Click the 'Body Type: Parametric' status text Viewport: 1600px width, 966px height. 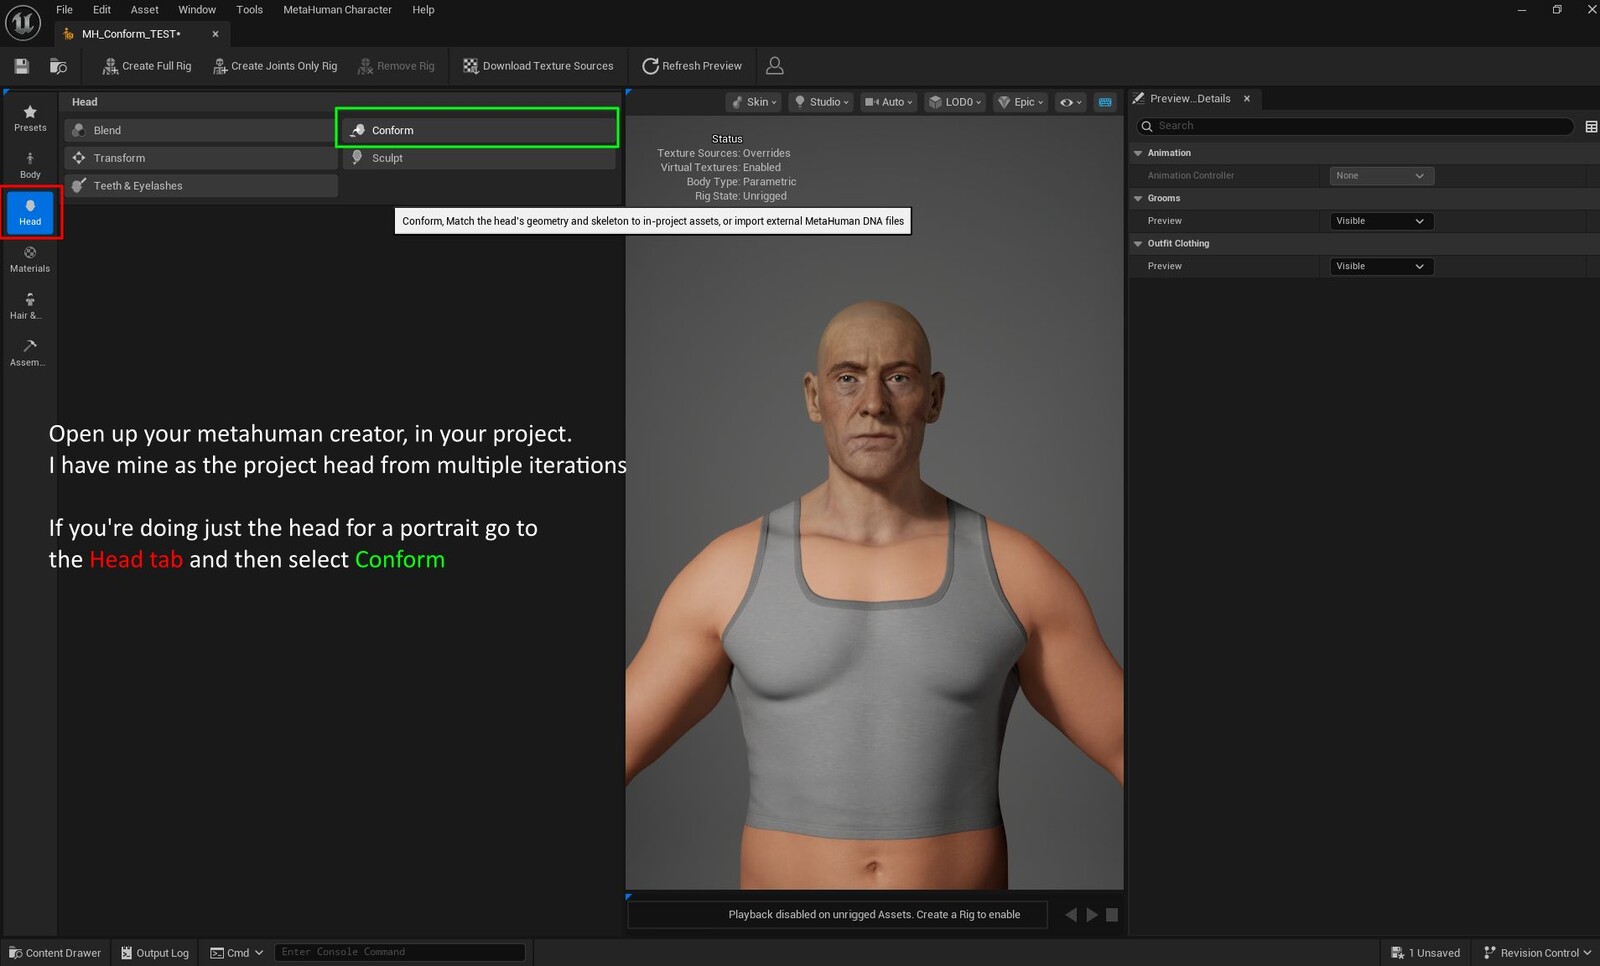pos(741,182)
